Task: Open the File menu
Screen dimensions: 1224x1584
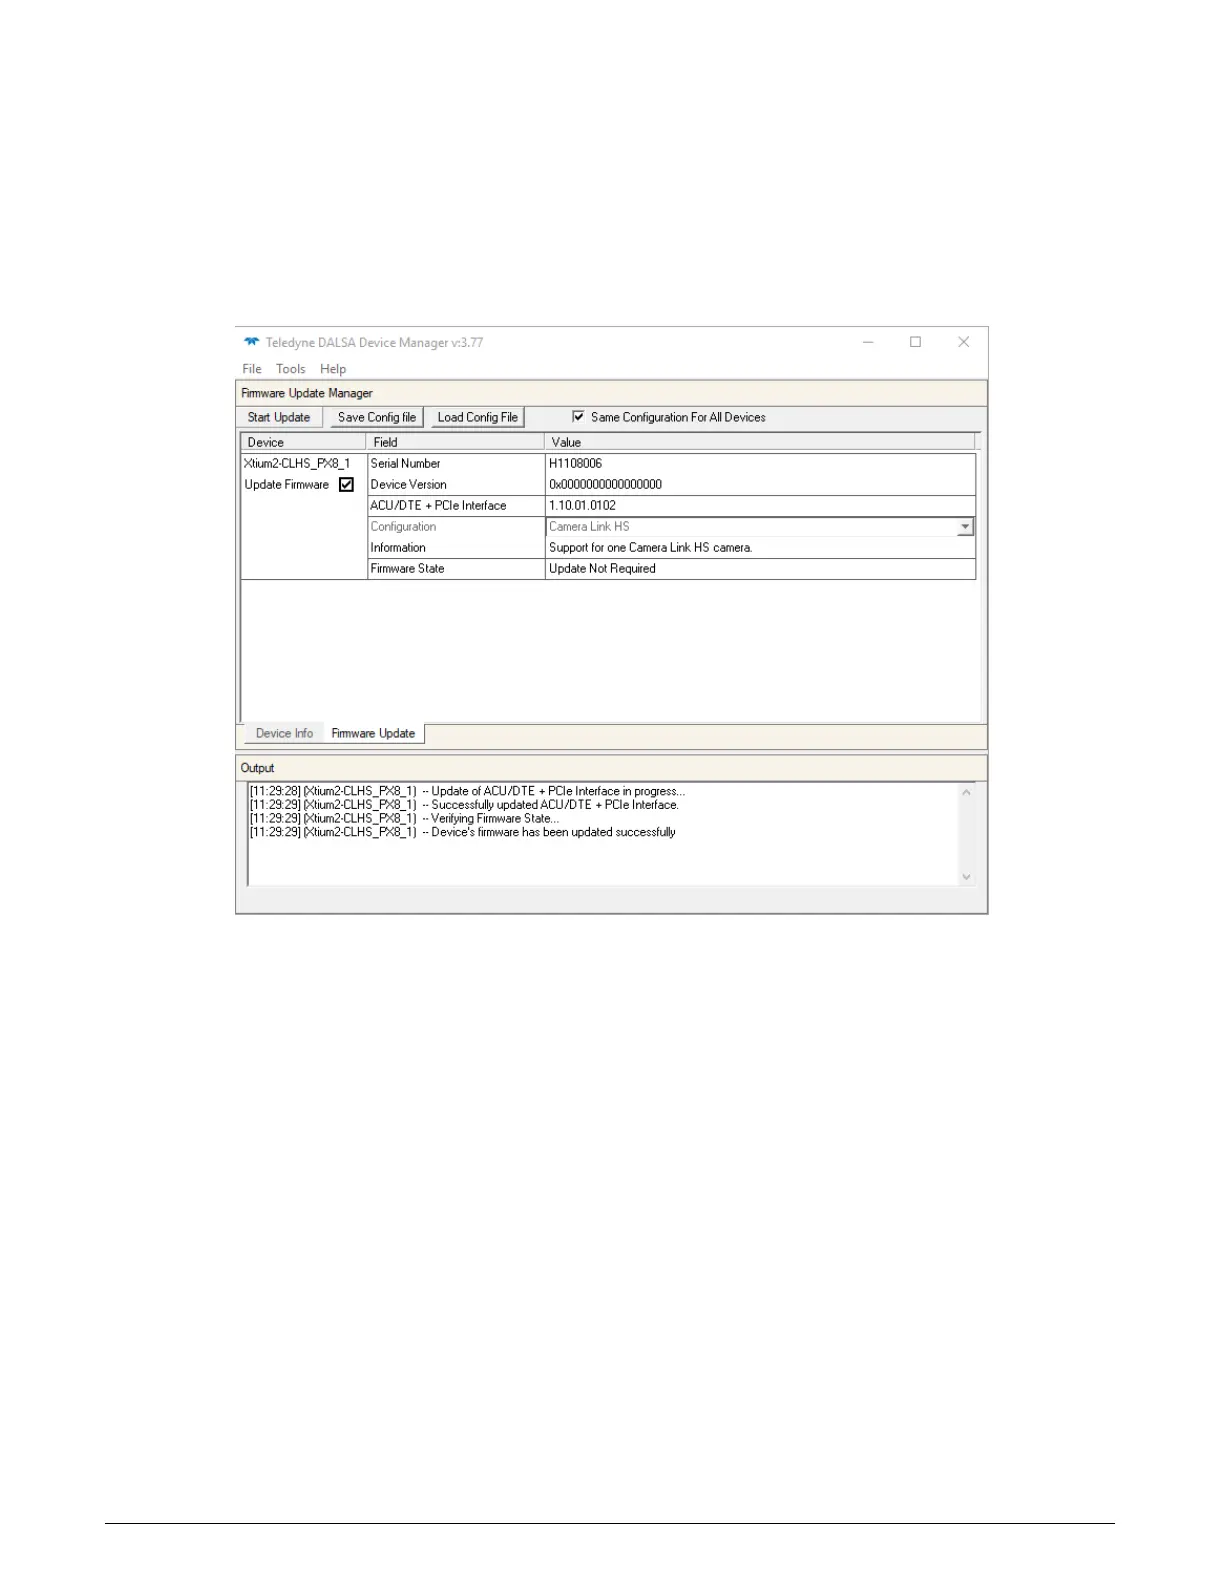Action: point(252,369)
